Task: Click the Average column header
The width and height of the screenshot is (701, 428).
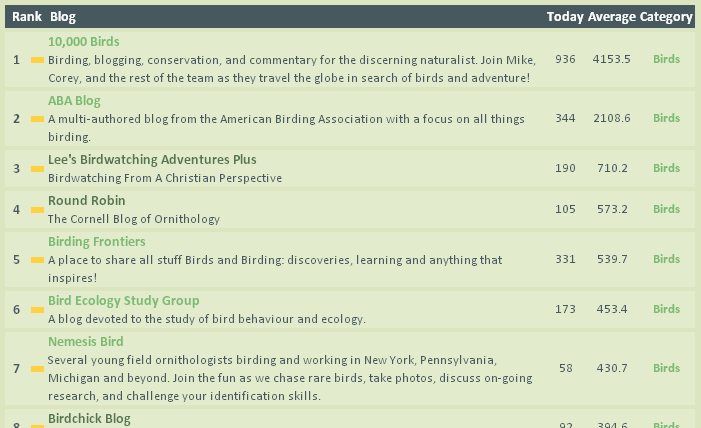Action: pyautogui.click(x=612, y=17)
